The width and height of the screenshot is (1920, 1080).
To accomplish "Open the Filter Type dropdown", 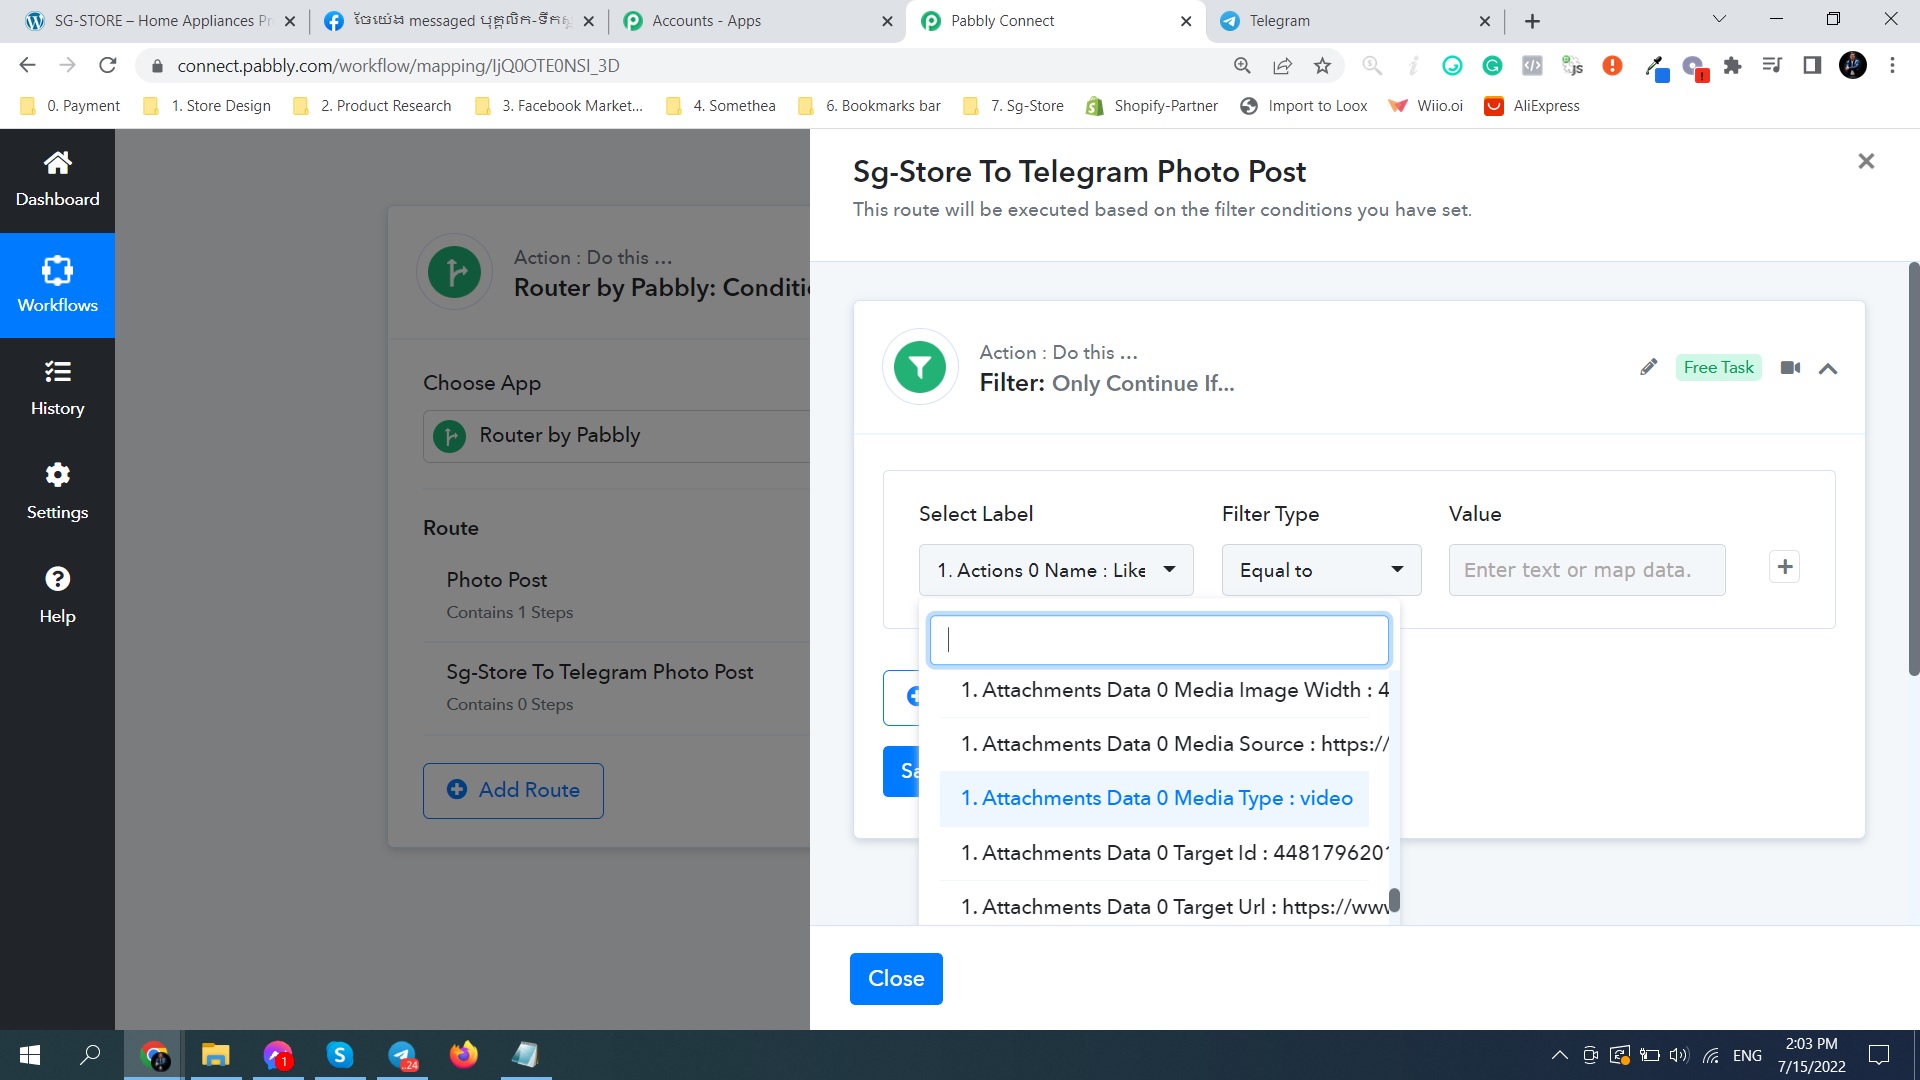I will pyautogui.click(x=1321, y=570).
